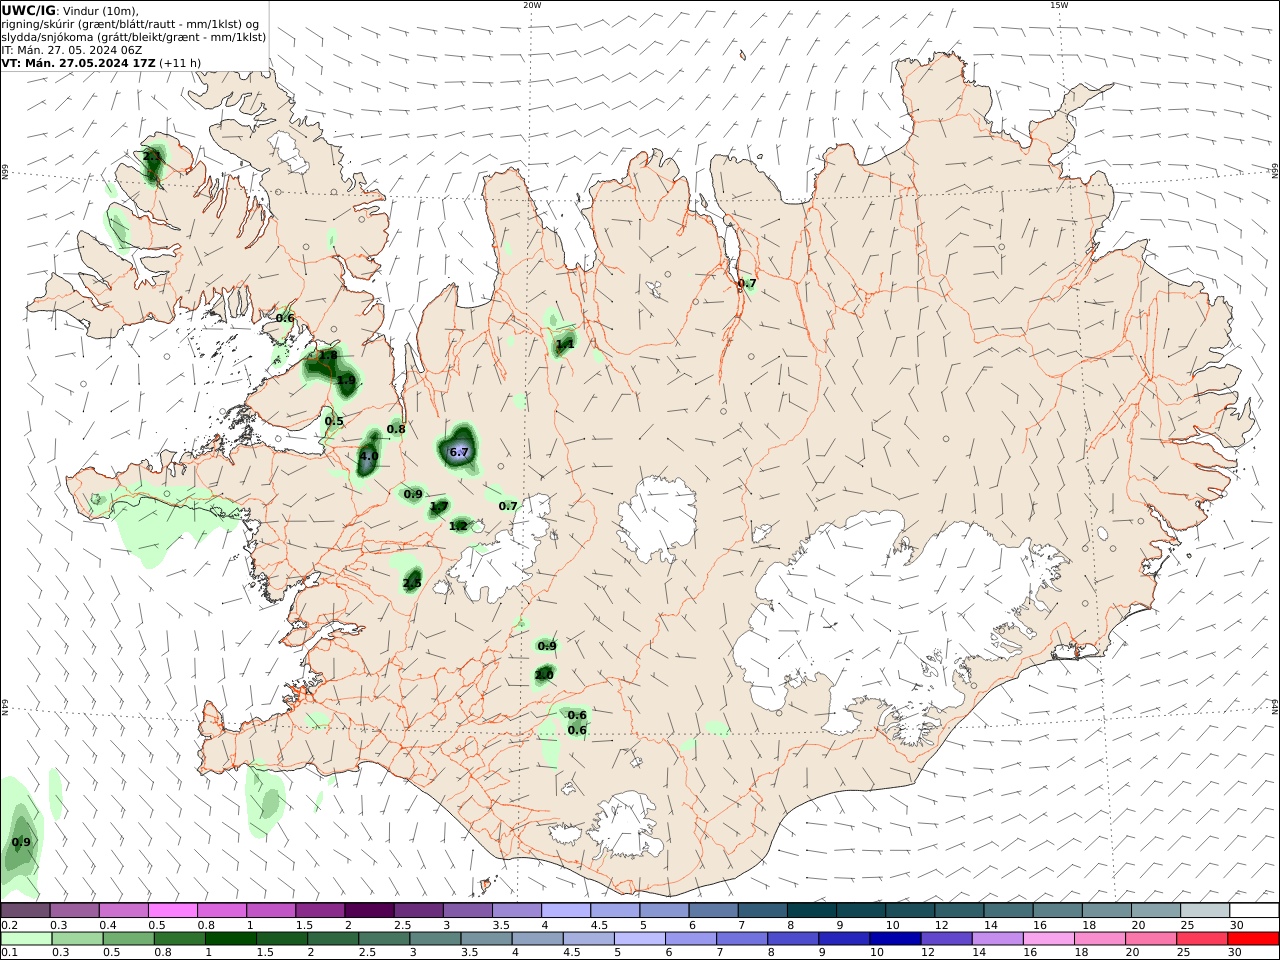This screenshot has height=960, width=1280.
Task: Click the 0.7 value near the northern lake
Action: pyautogui.click(x=747, y=283)
